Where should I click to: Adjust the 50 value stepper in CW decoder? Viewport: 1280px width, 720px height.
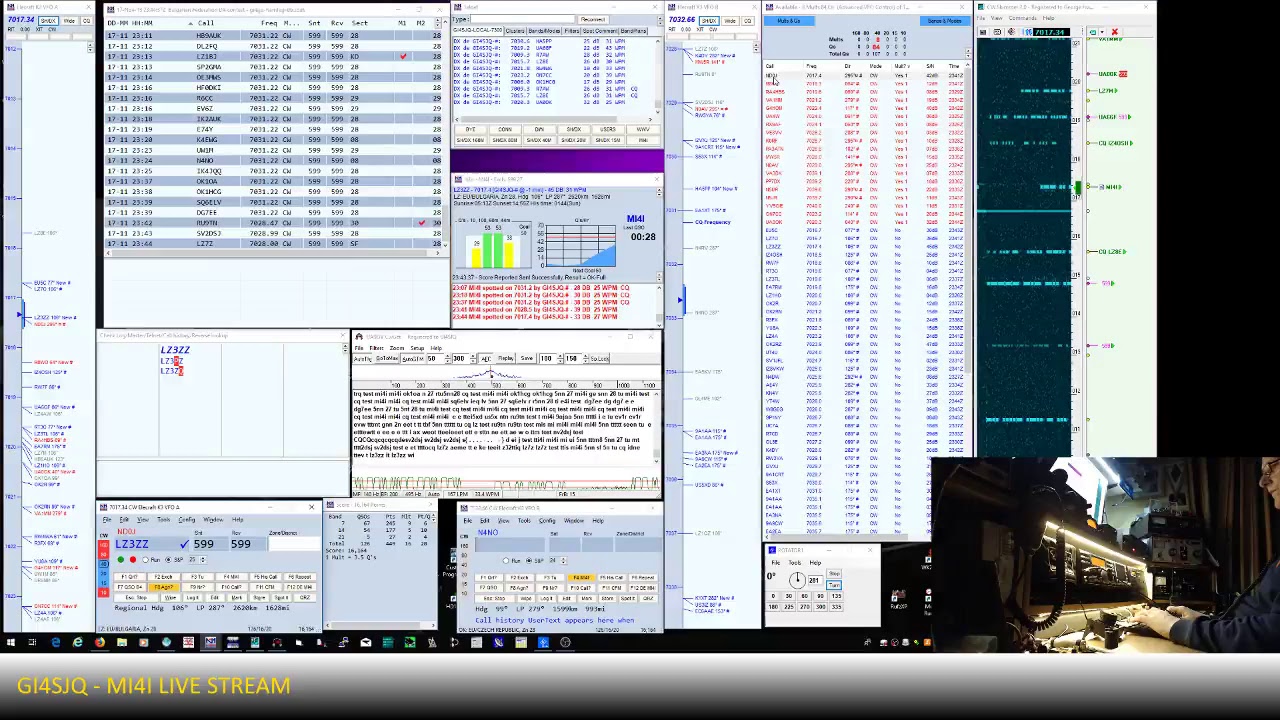click(x=448, y=359)
